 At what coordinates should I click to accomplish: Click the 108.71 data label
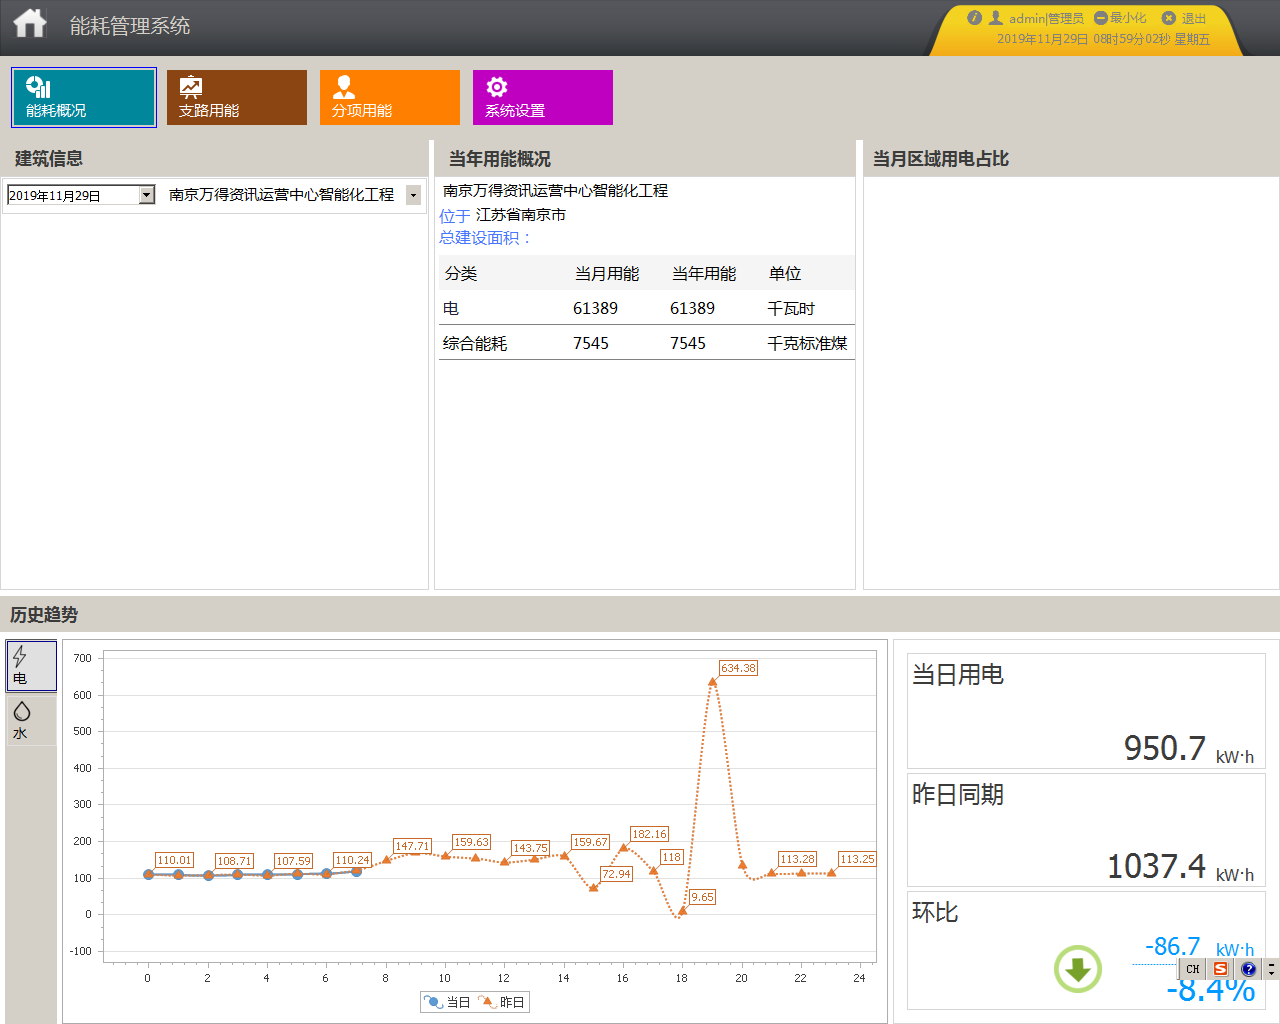click(x=234, y=861)
